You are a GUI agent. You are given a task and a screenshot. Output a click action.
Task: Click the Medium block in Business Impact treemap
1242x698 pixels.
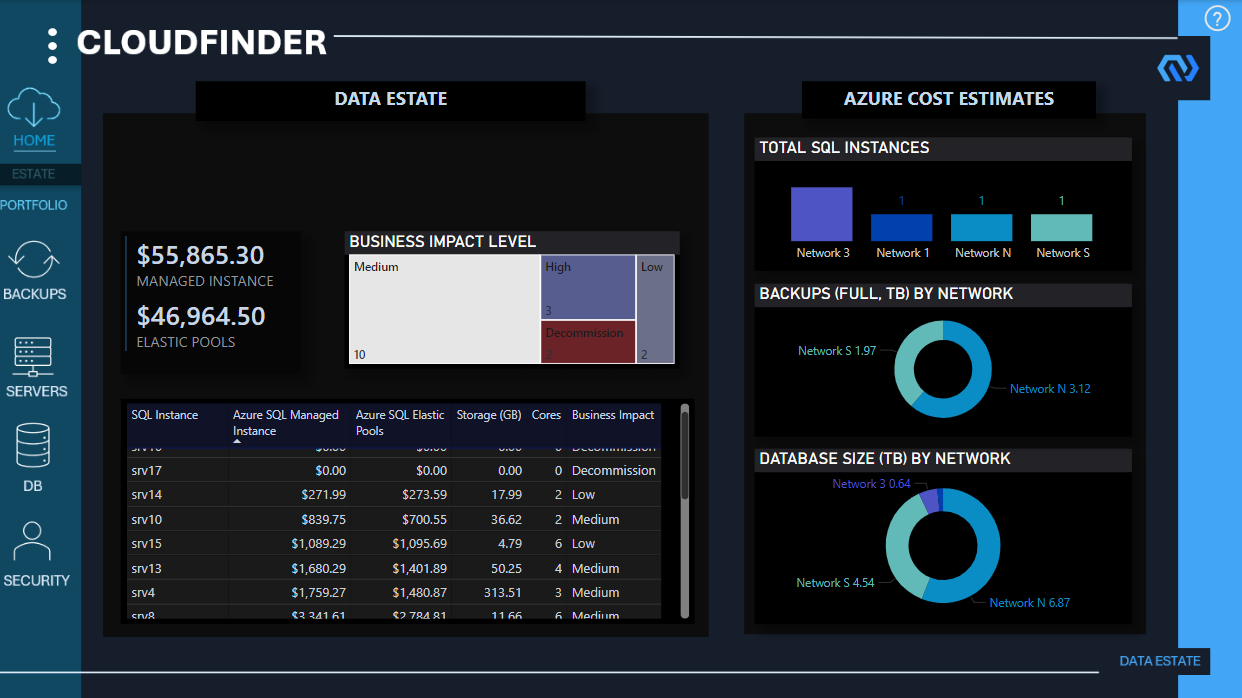click(445, 309)
